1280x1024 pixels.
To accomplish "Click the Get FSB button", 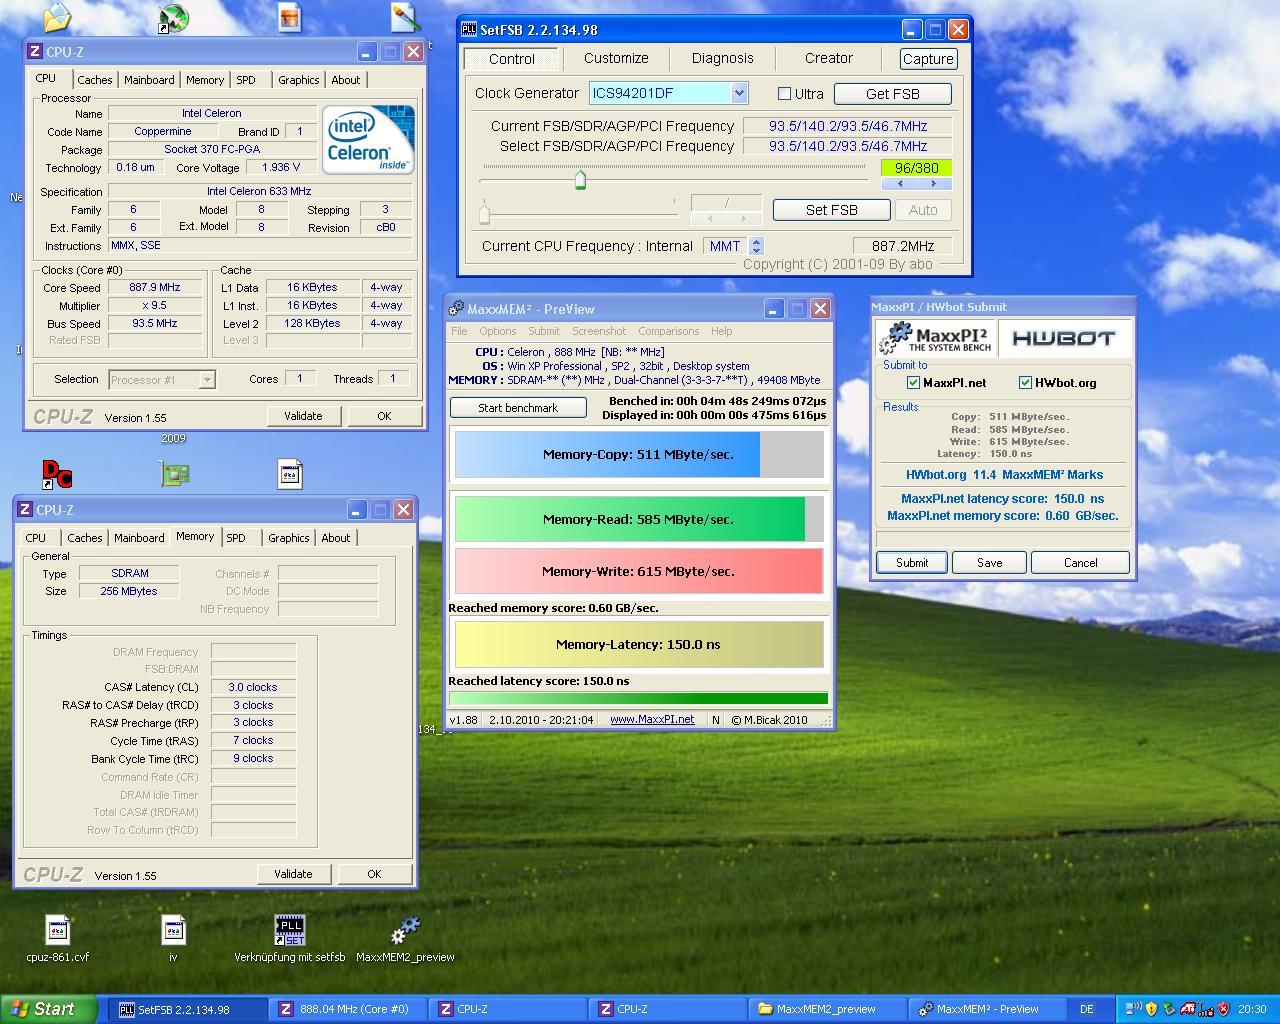I will pos(893,94).
